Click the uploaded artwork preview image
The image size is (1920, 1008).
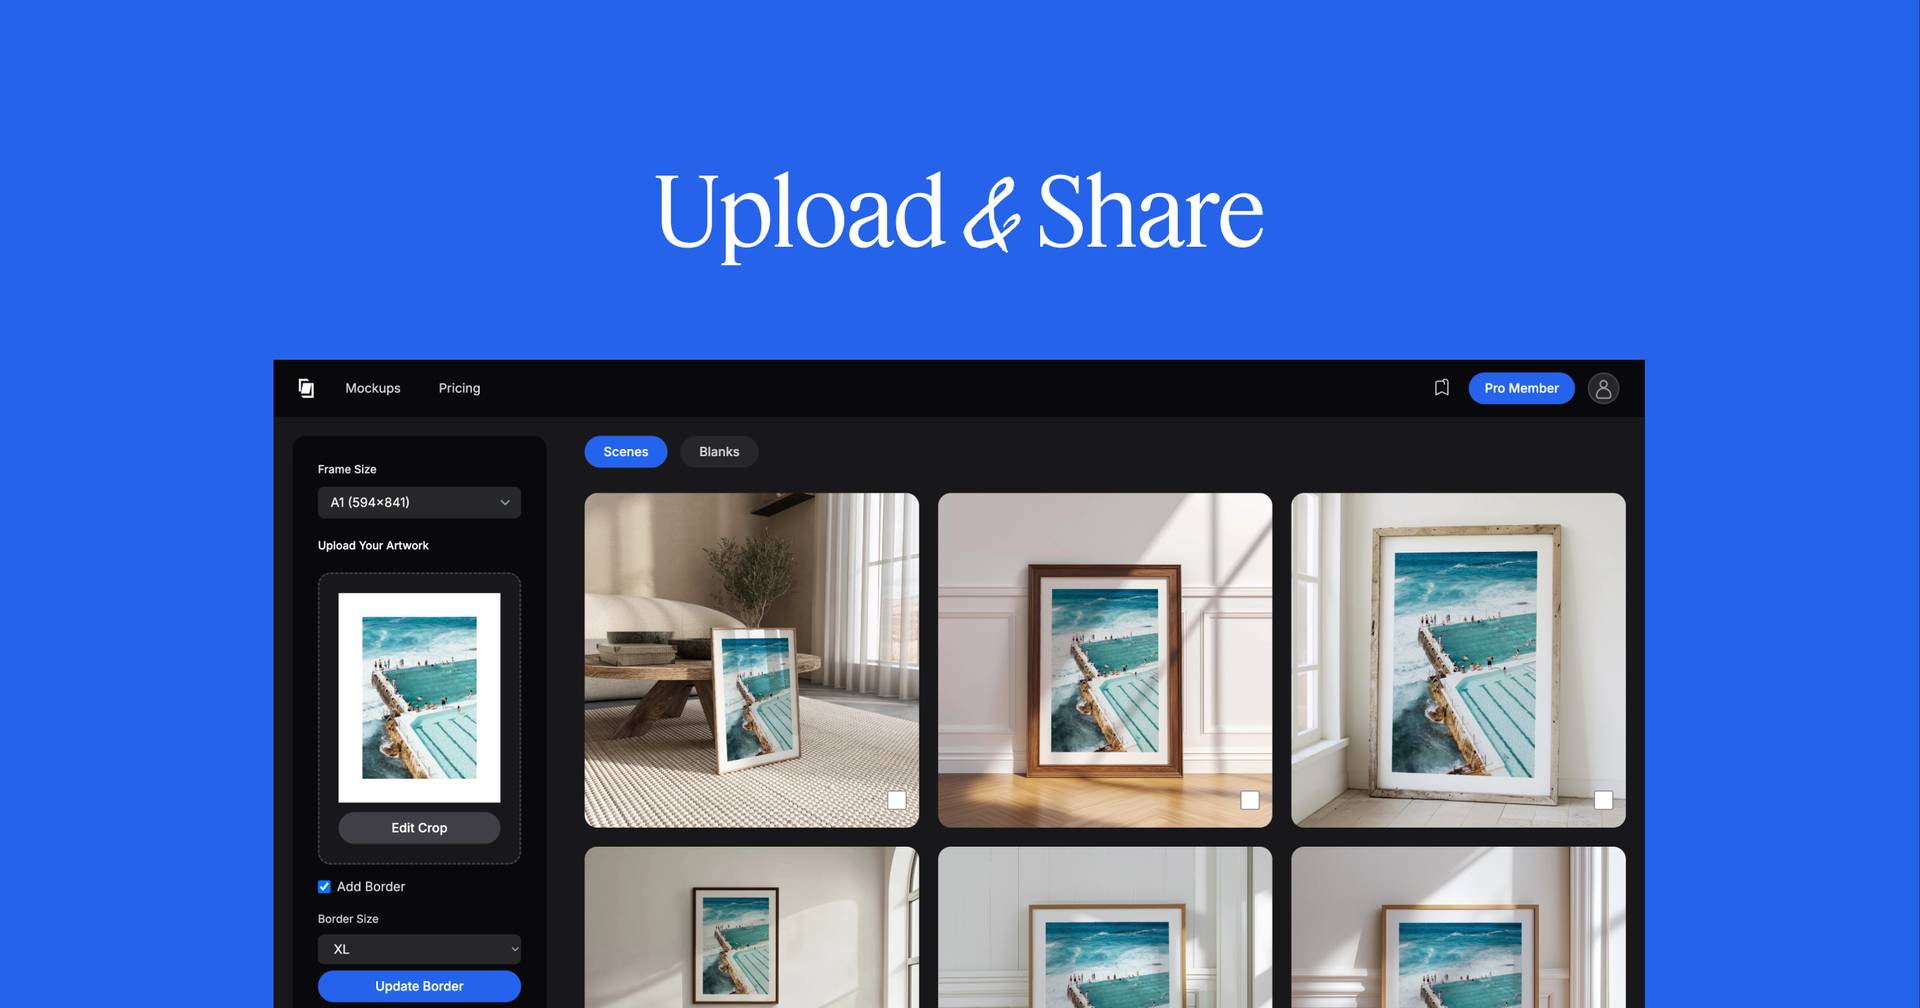(x=419, y=697)
